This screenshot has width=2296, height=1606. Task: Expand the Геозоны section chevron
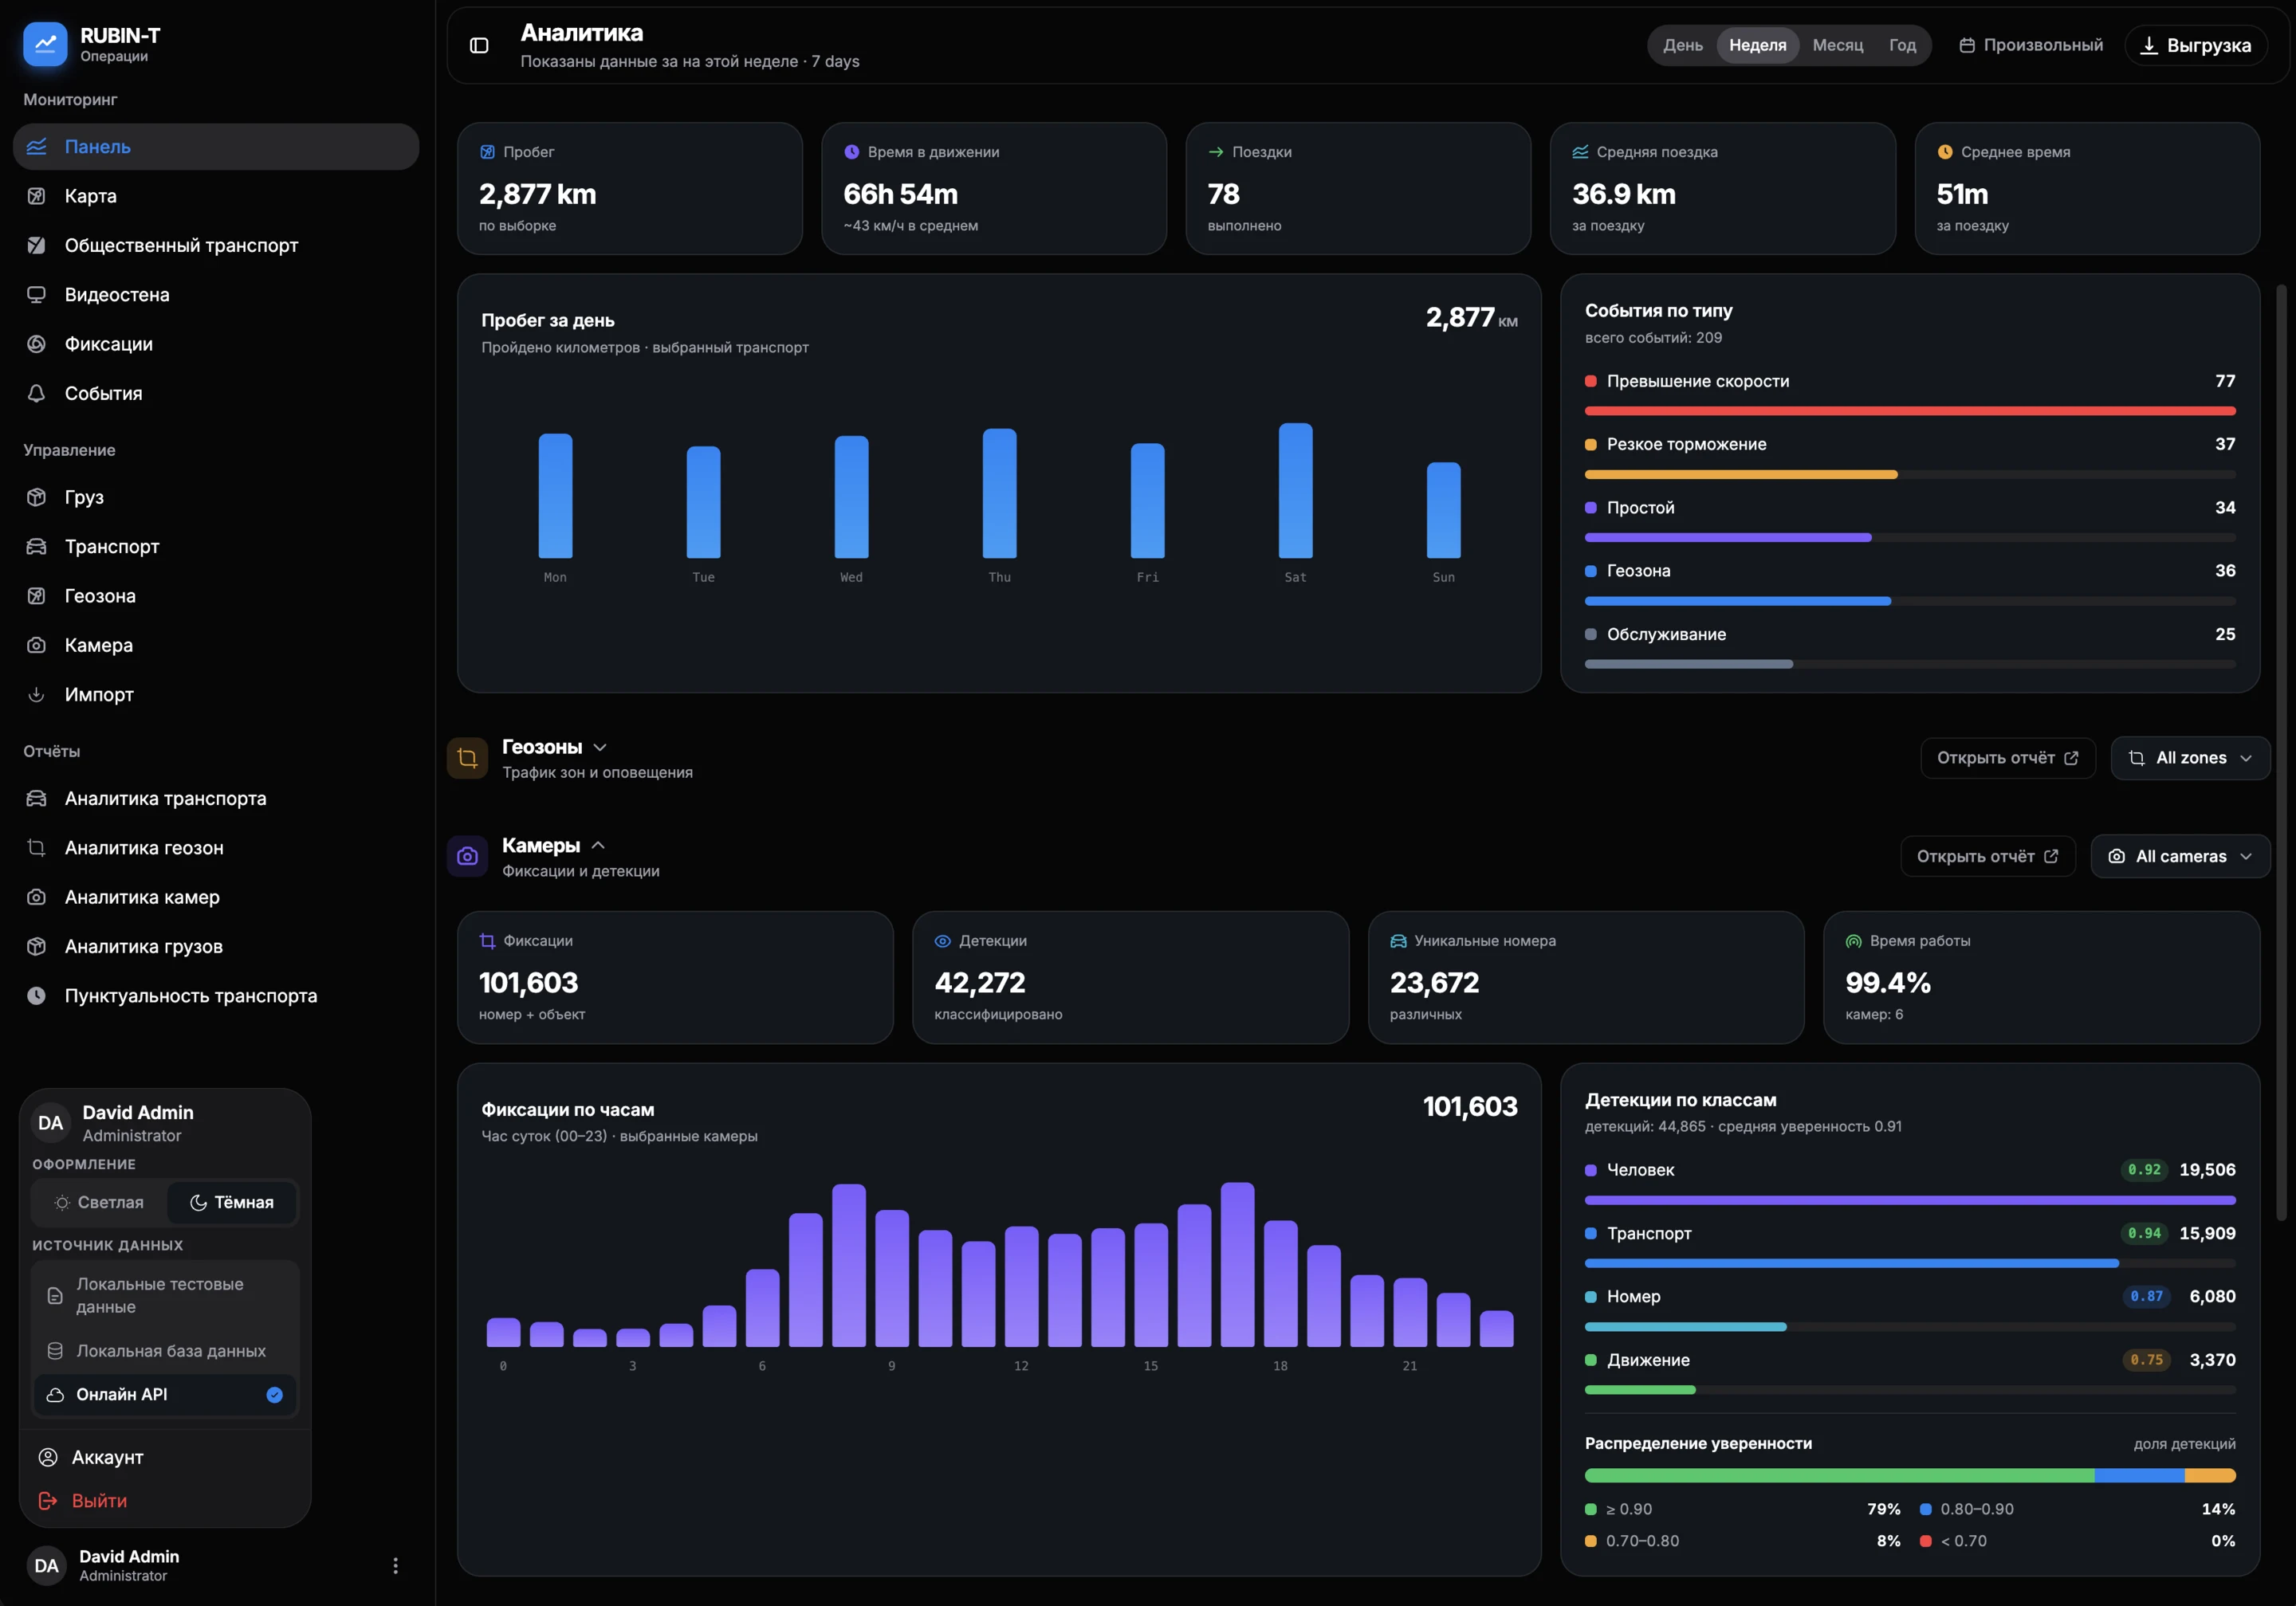[x=600, y=747]
